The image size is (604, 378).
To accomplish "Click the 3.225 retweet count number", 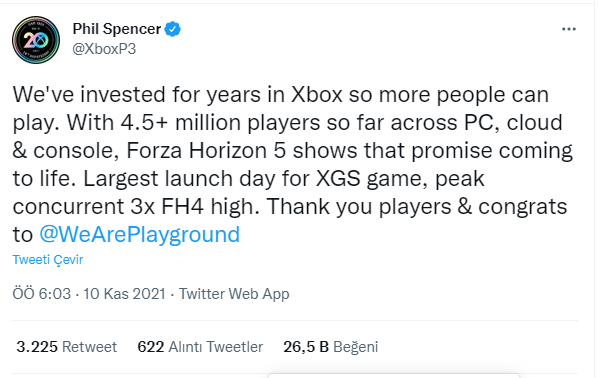I will point(37,347).
